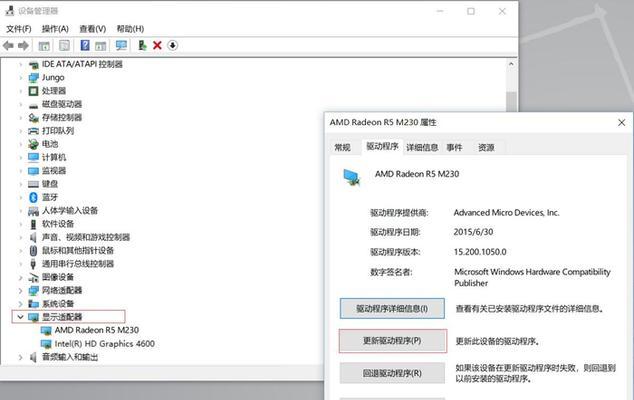
Task: Click the mouse icon beside 鼠标和其他指针设备
Action: click(x=34, y=251)
